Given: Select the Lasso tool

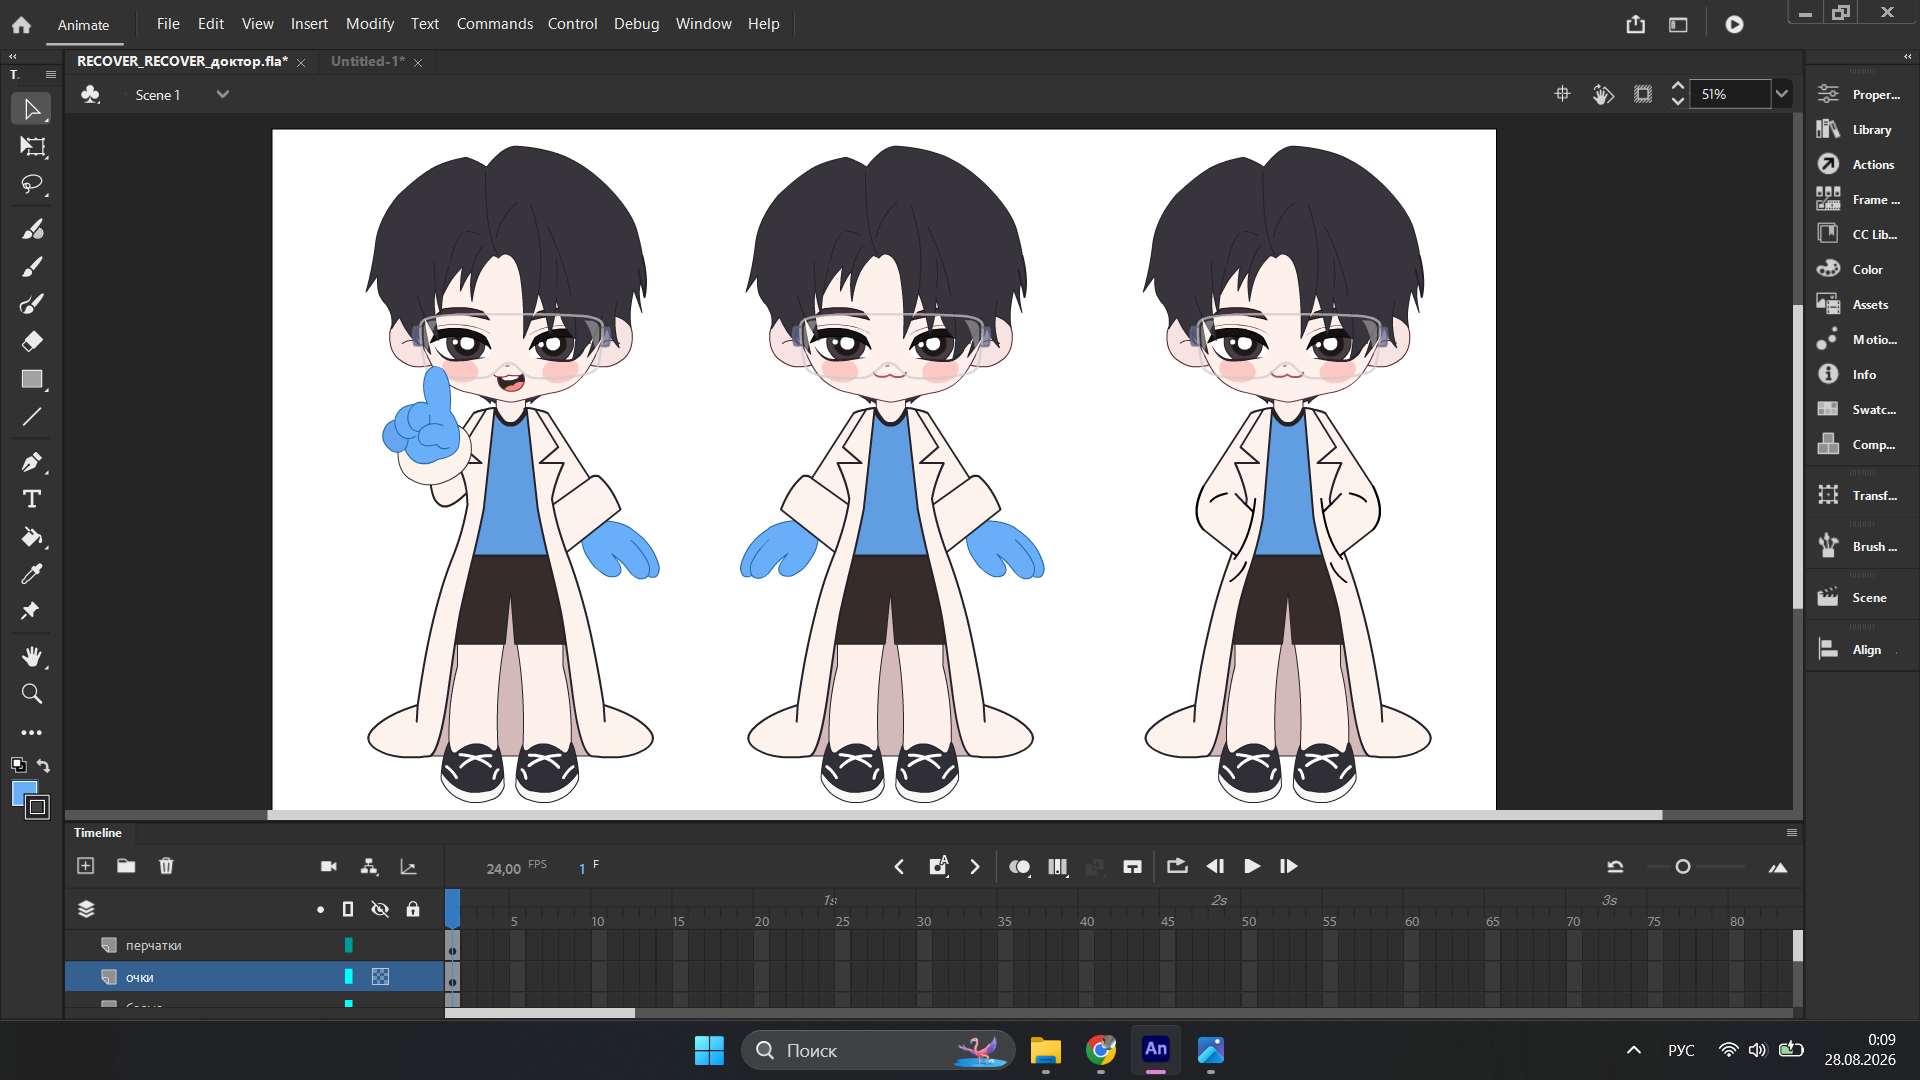Looking at the screenshot, I should [x=32, y=185].
